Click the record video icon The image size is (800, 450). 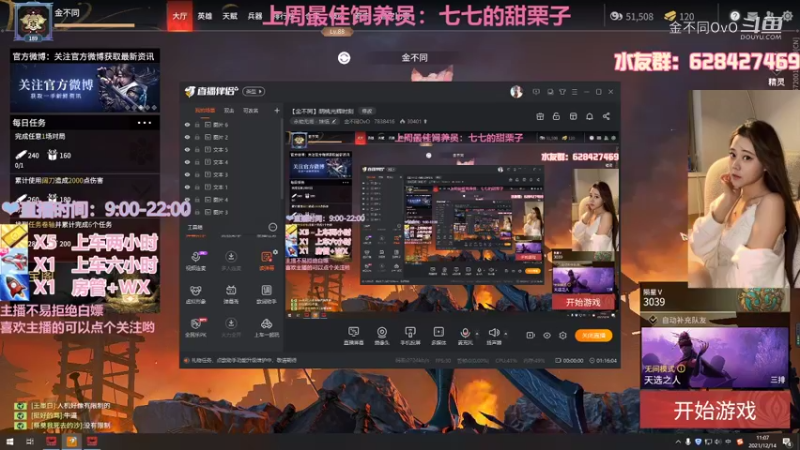click(531, 336)
